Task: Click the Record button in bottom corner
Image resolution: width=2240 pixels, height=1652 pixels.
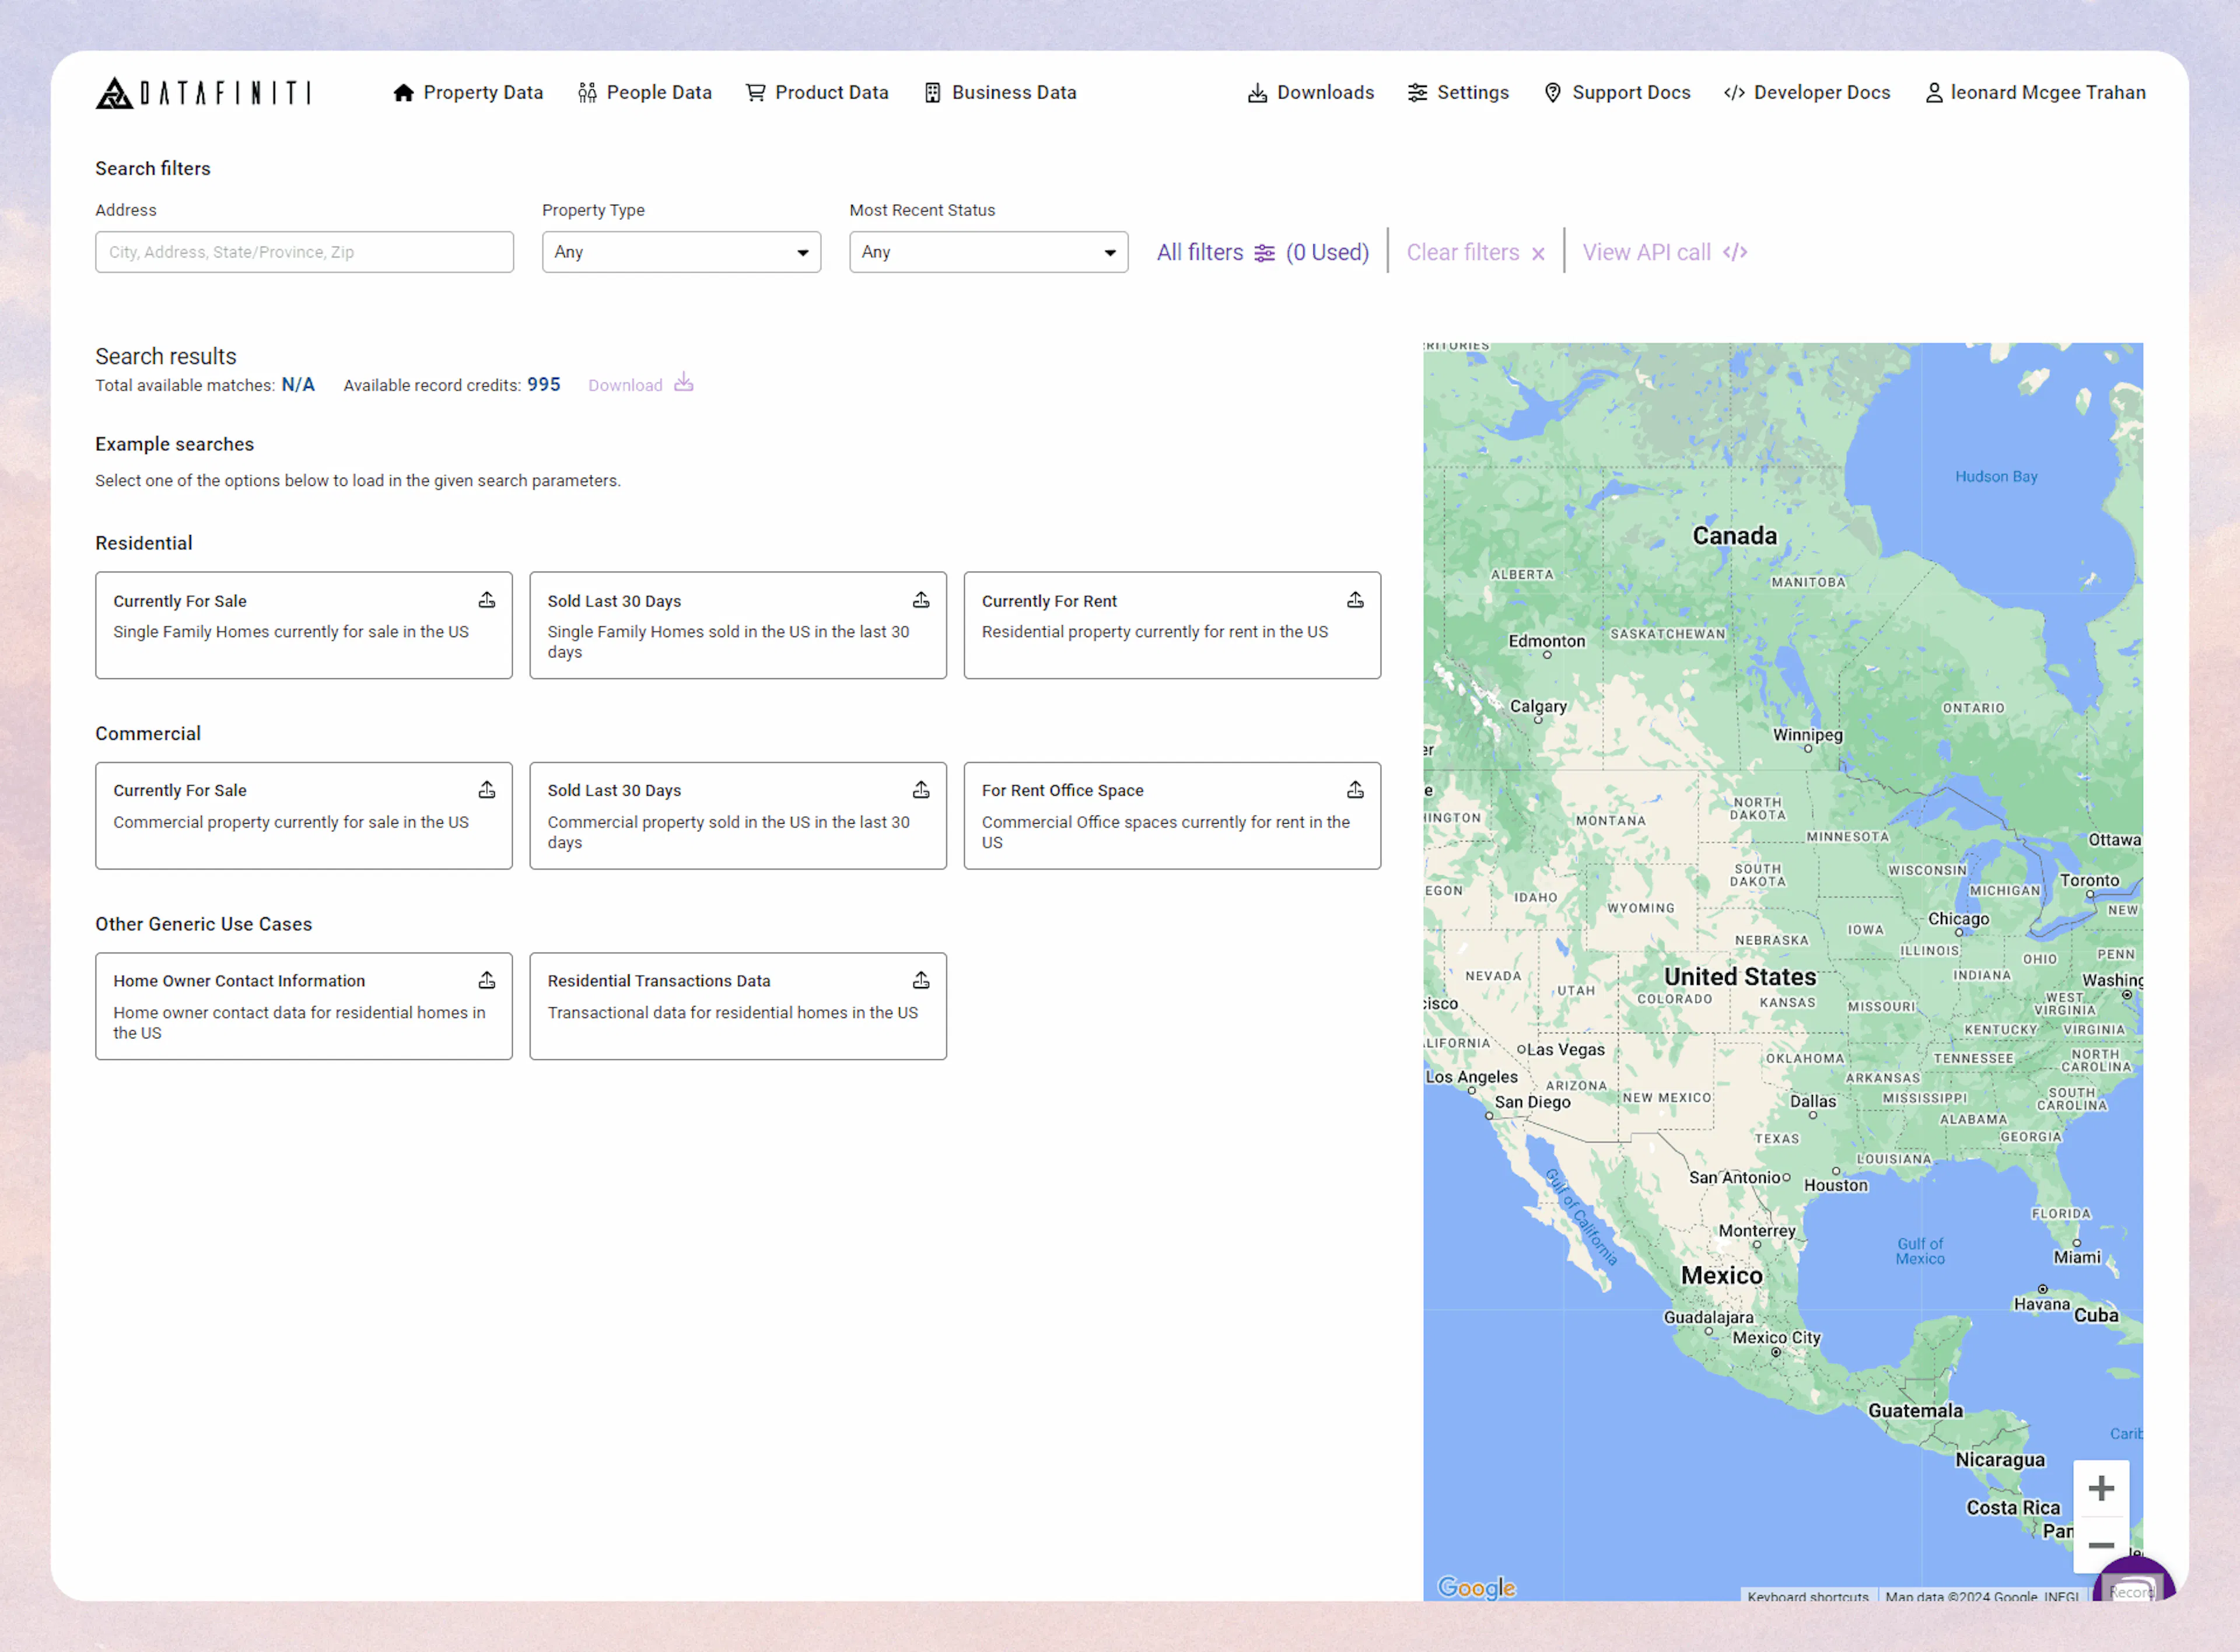Action: coord(2135,1590)
